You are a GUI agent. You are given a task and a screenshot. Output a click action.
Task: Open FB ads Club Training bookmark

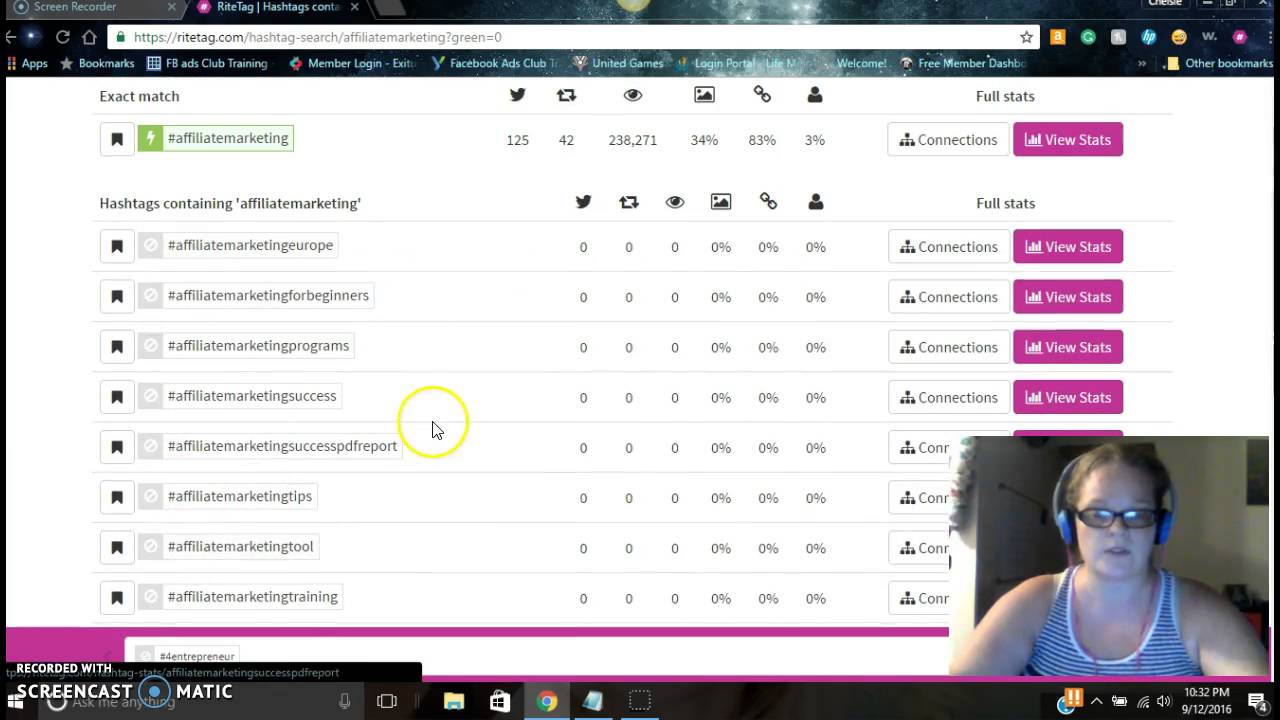[x=207, y=63]
